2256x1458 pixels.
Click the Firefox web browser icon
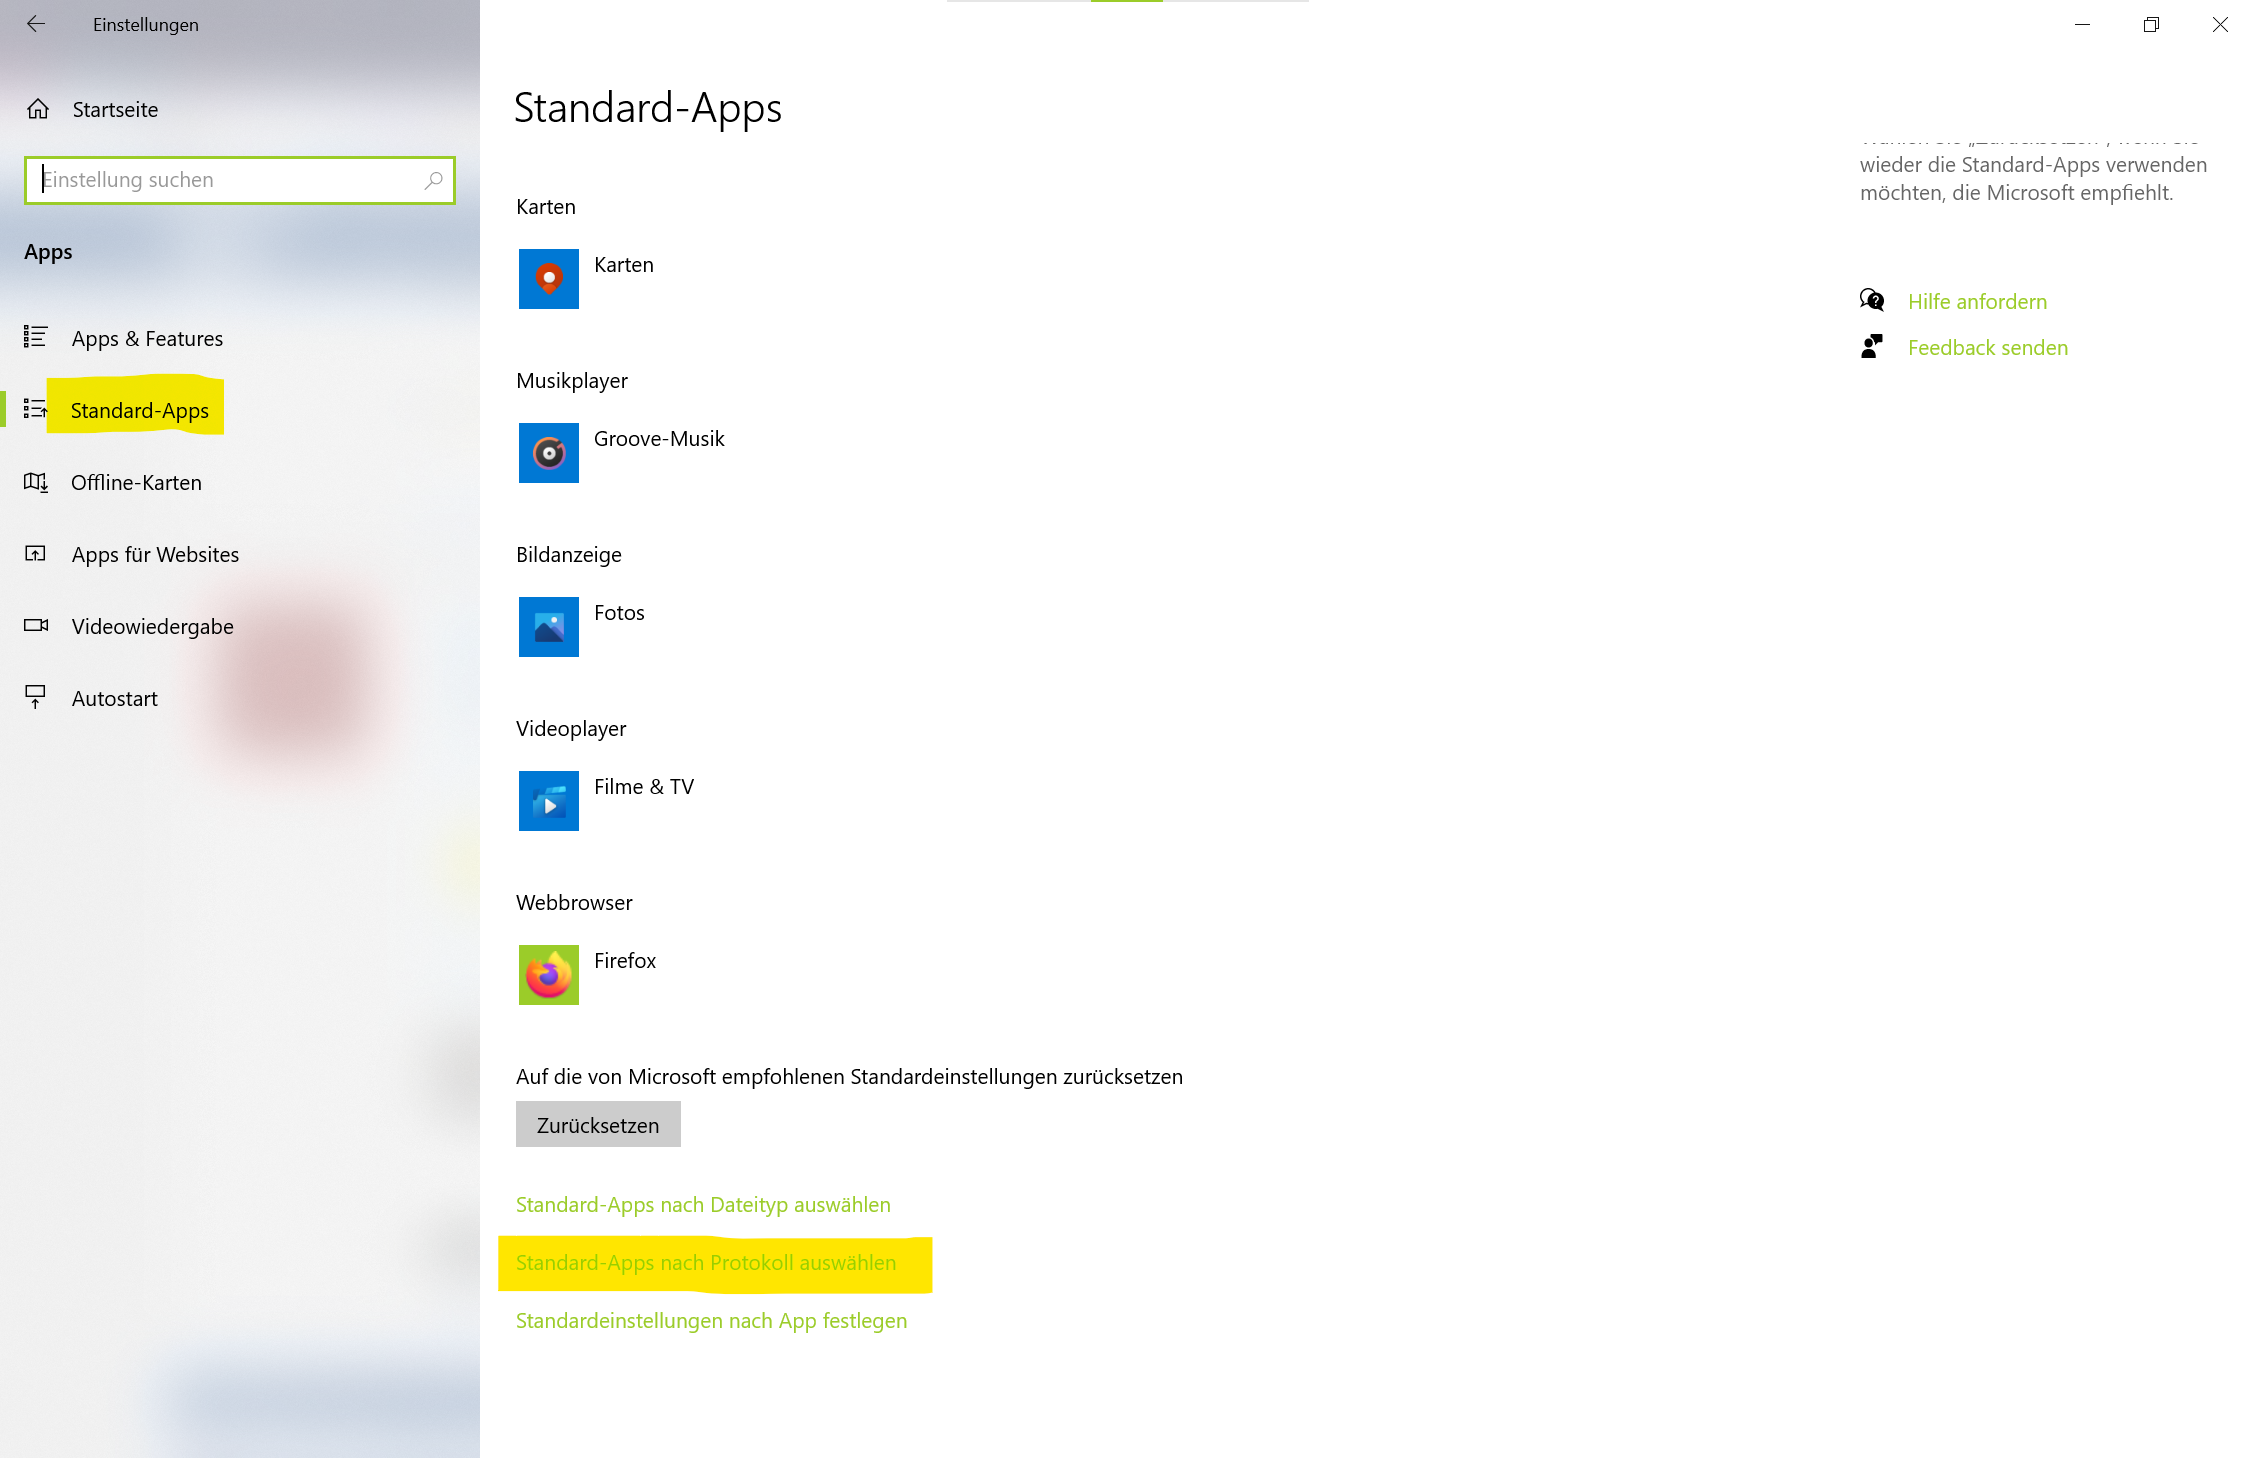pos(548,975)
